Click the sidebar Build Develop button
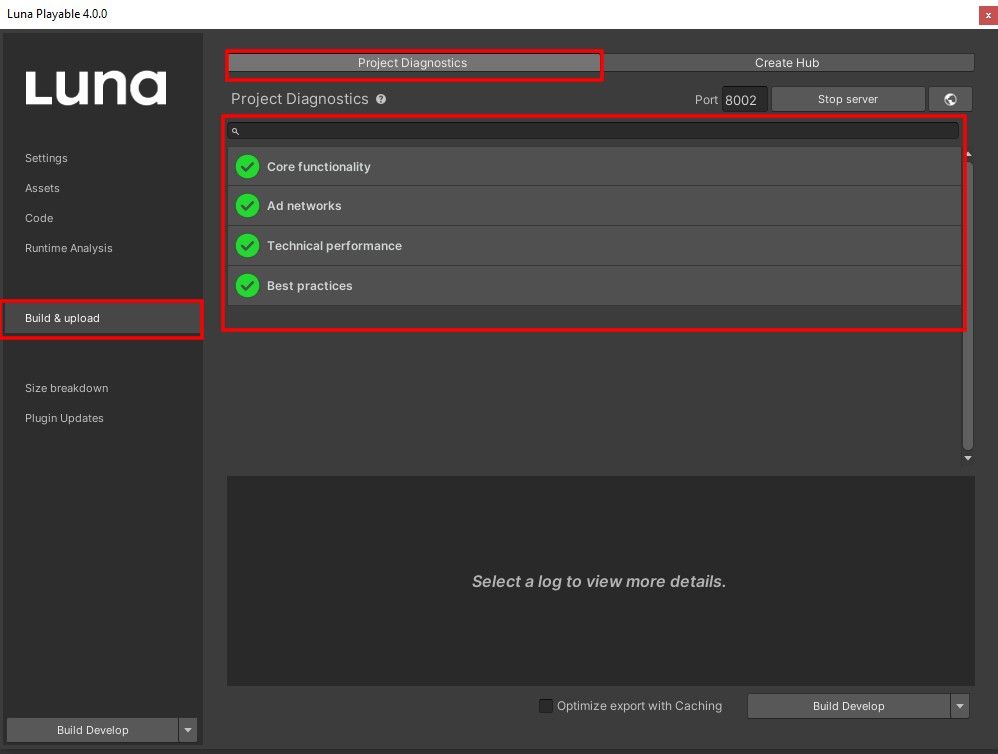Image resolution: width=998 pixels, height=754 pixels. coord(92,730)
